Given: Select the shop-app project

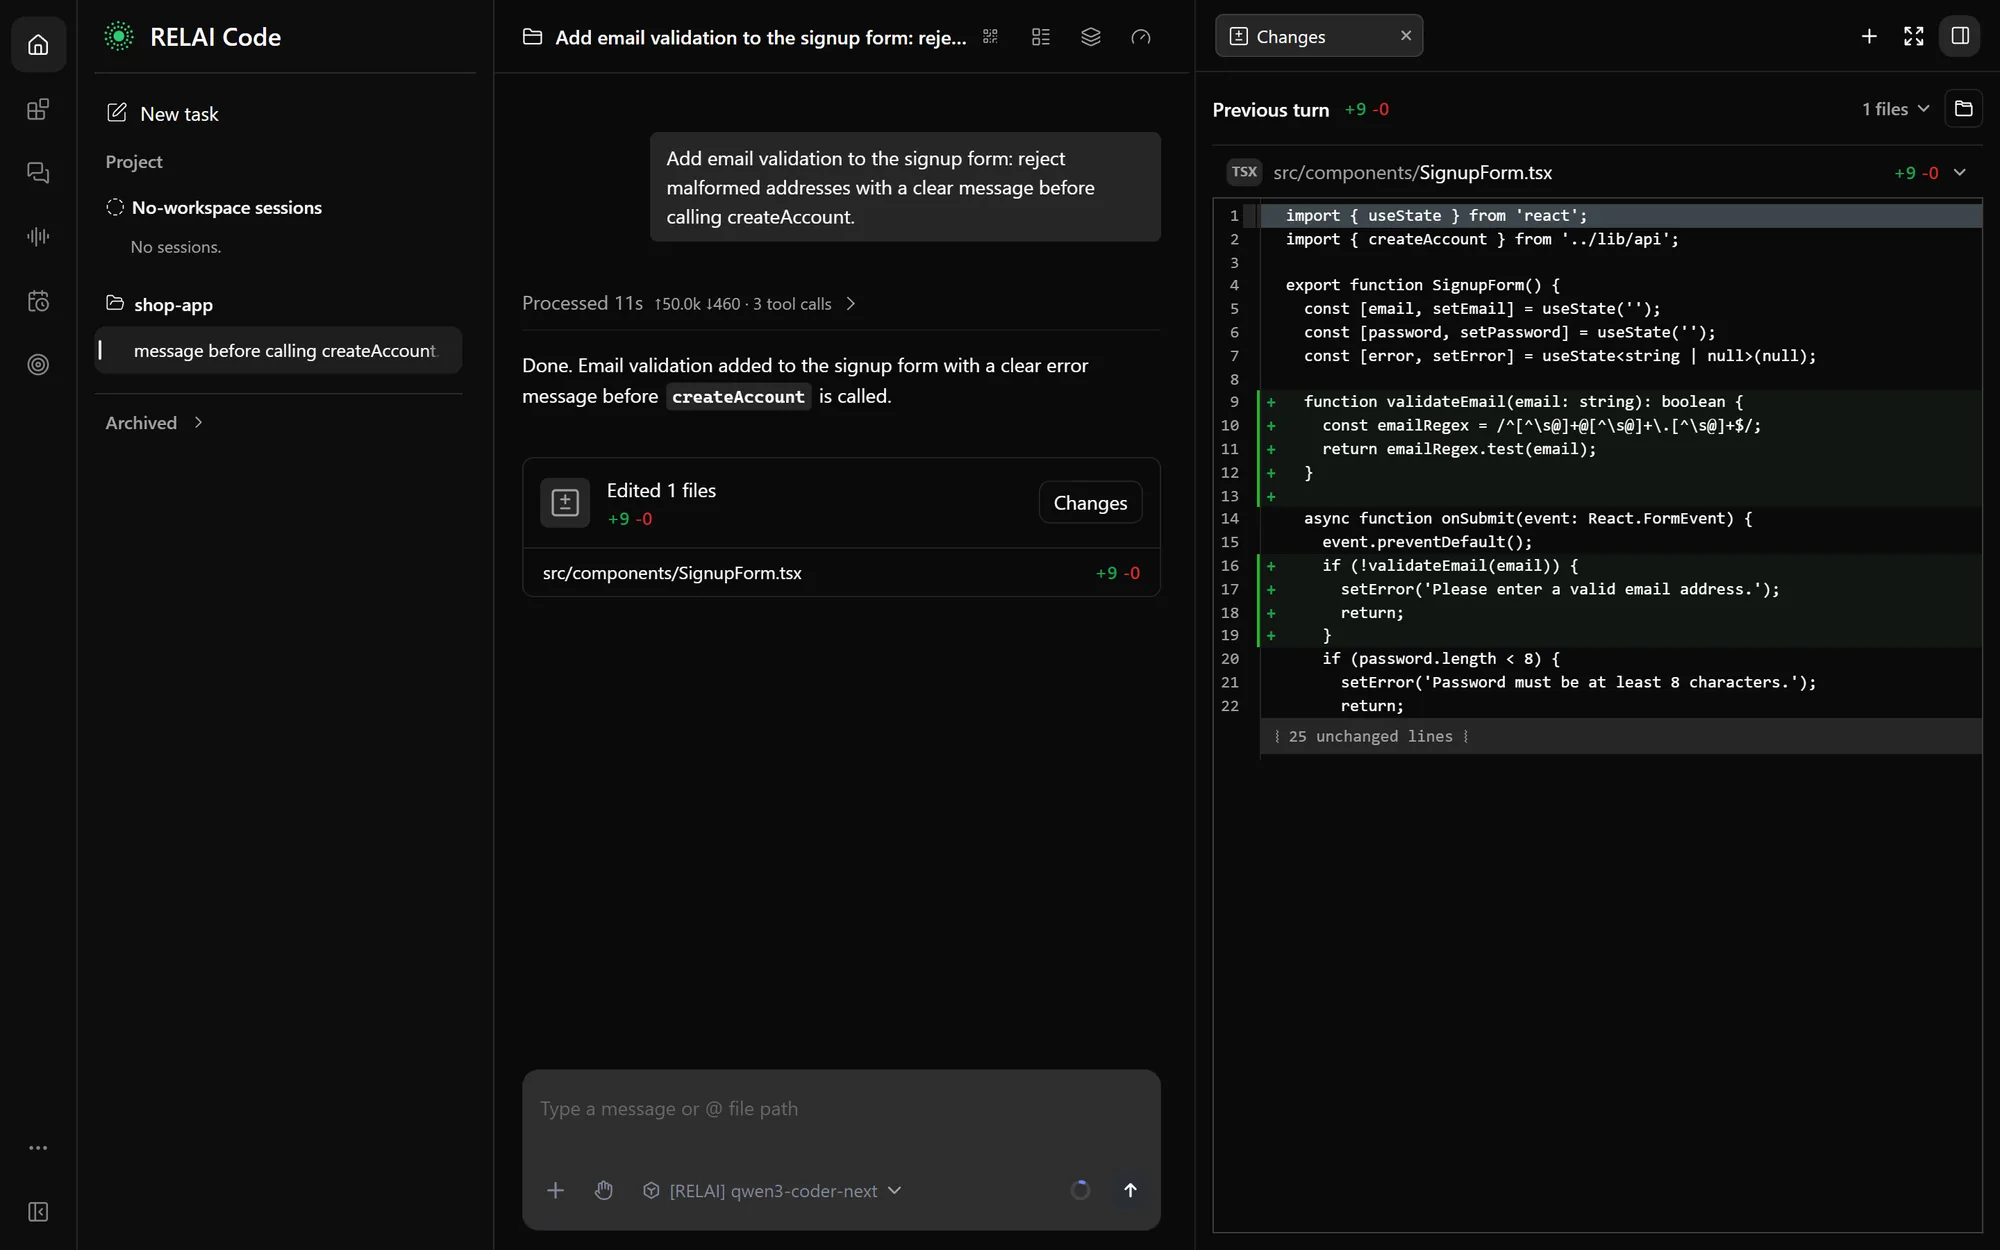Looking at the screenshot, I should (x=160, y=304).
